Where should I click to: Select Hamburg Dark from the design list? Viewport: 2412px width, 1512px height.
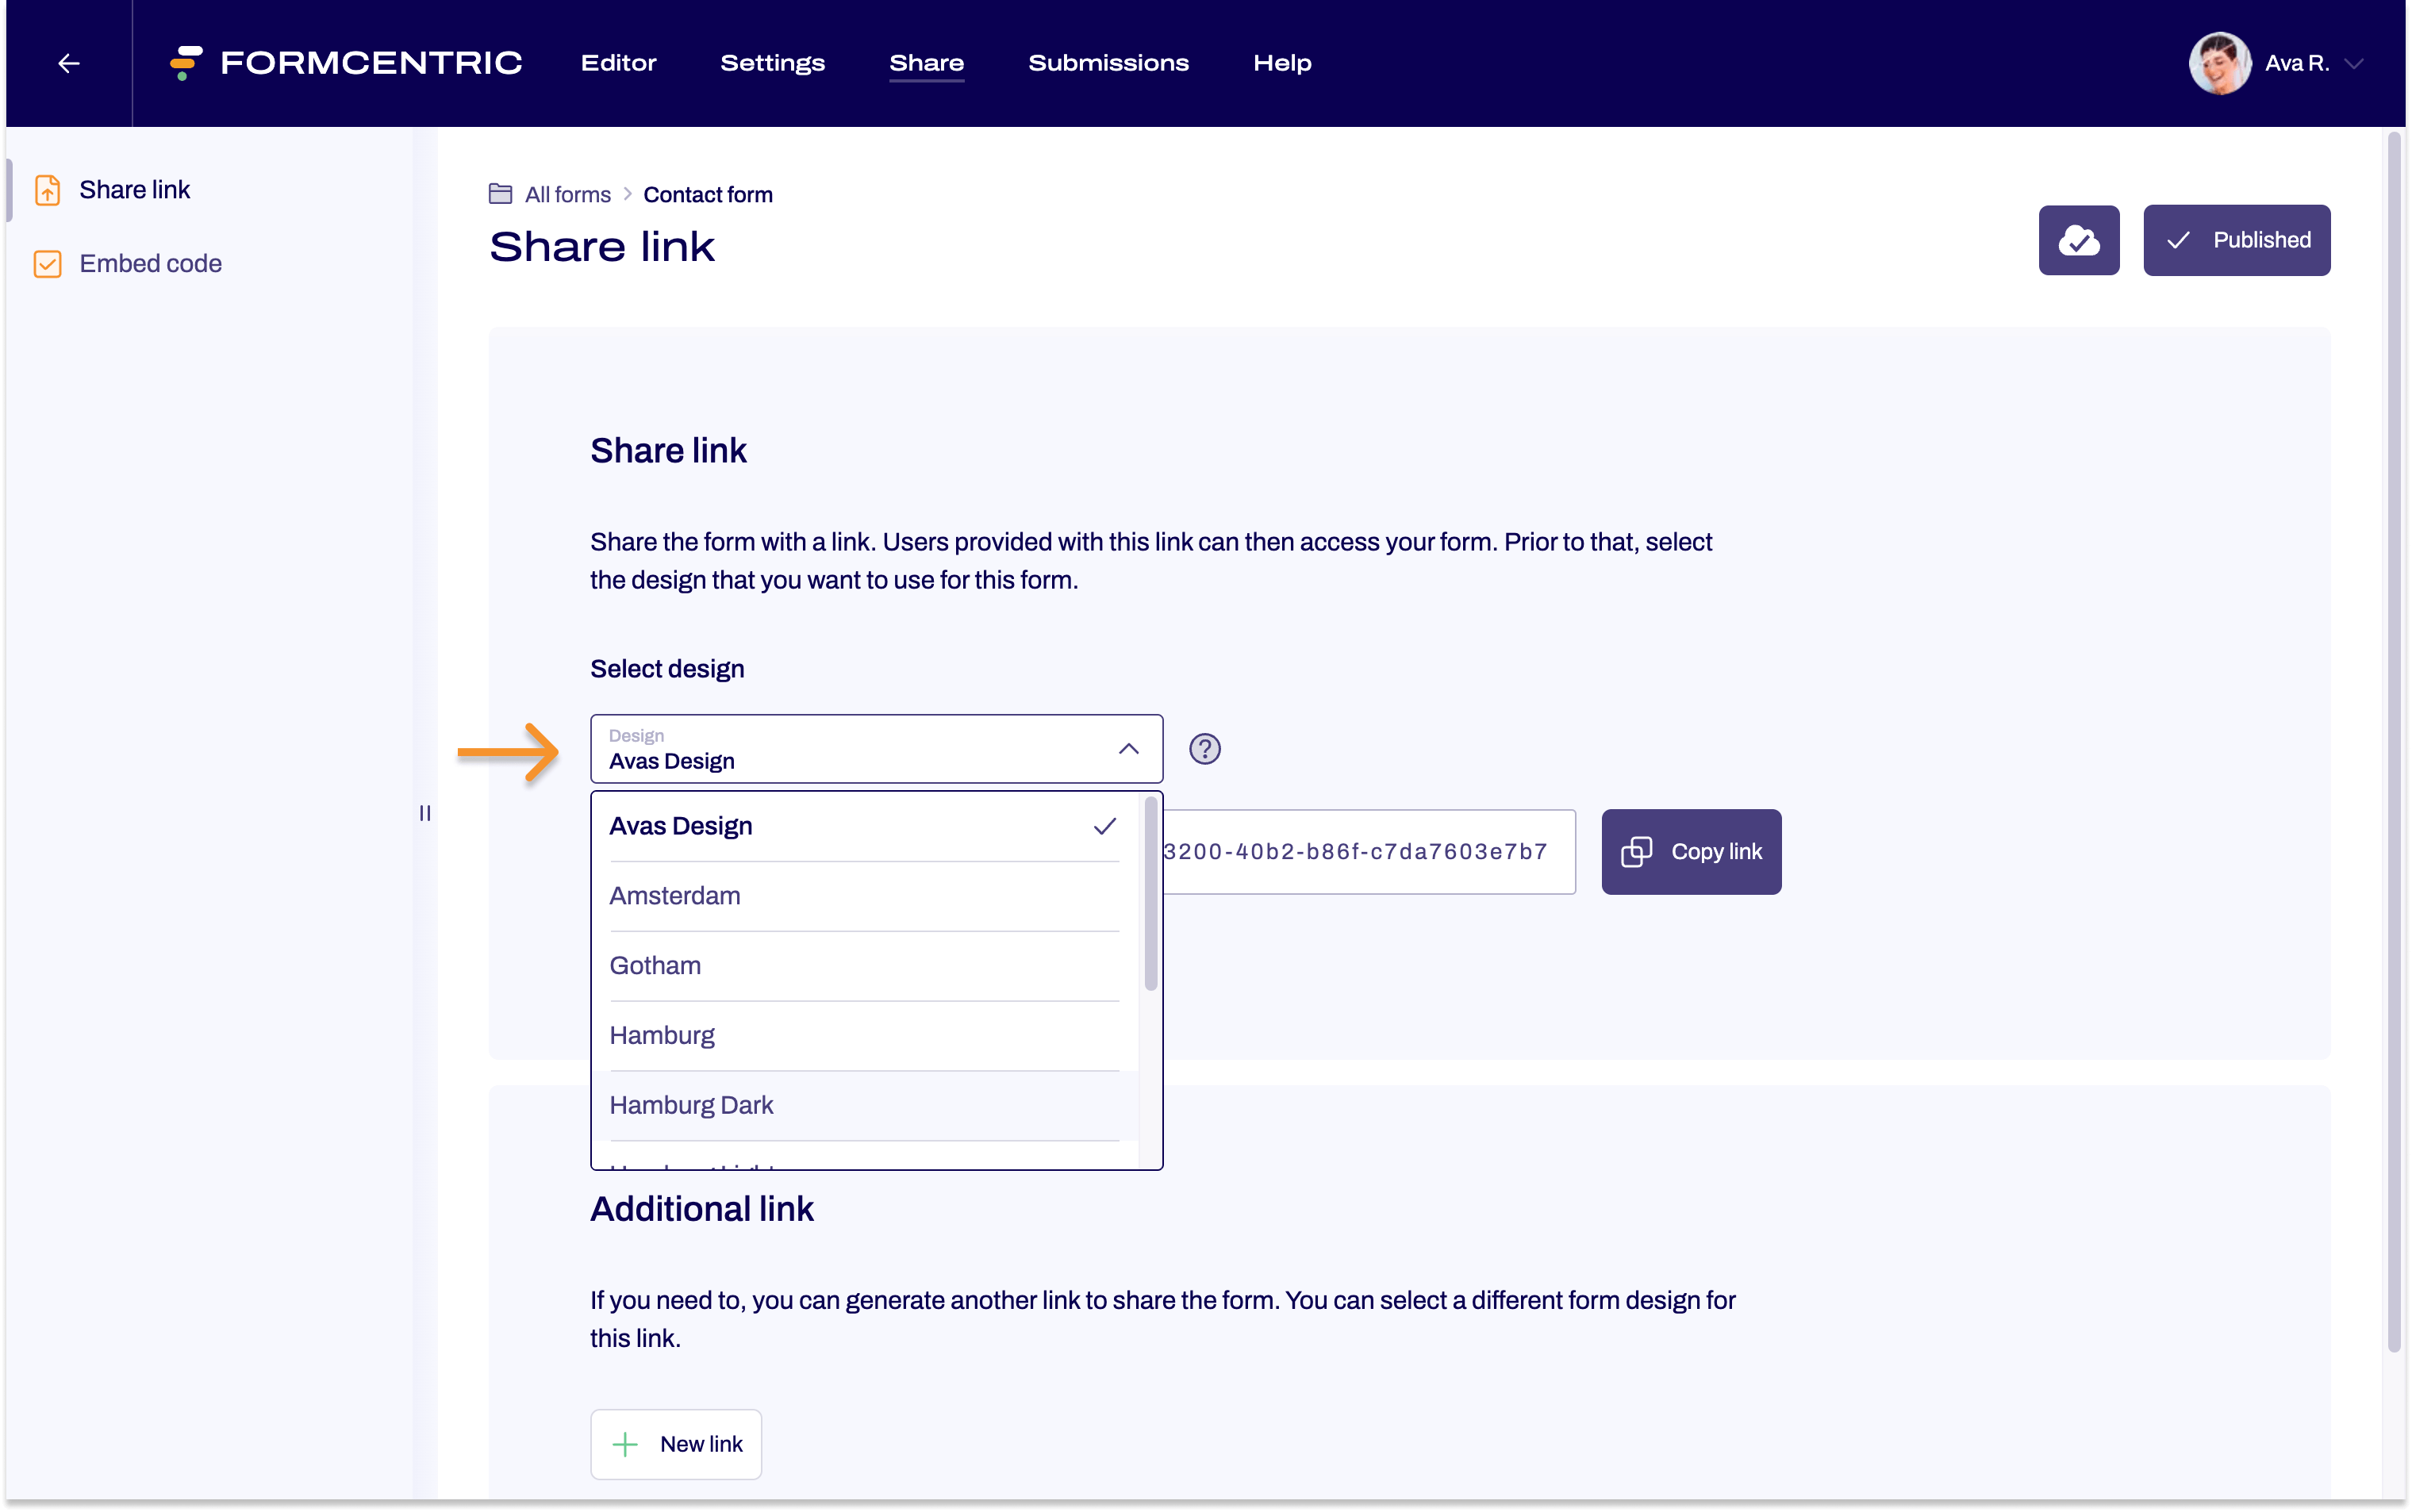click(x=691, y=1104)
